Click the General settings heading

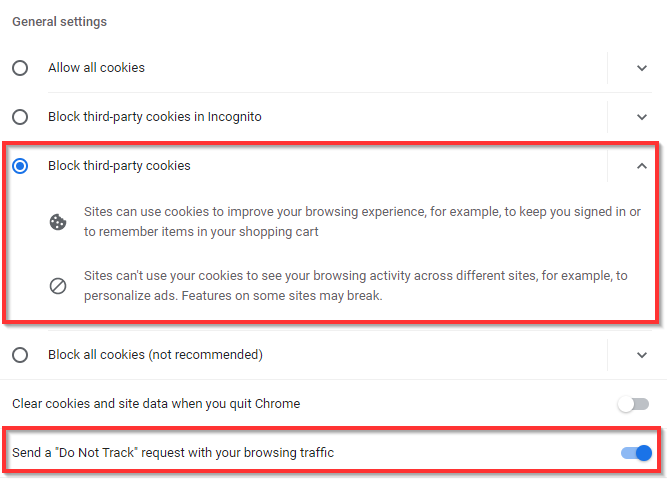pos(59,22)
